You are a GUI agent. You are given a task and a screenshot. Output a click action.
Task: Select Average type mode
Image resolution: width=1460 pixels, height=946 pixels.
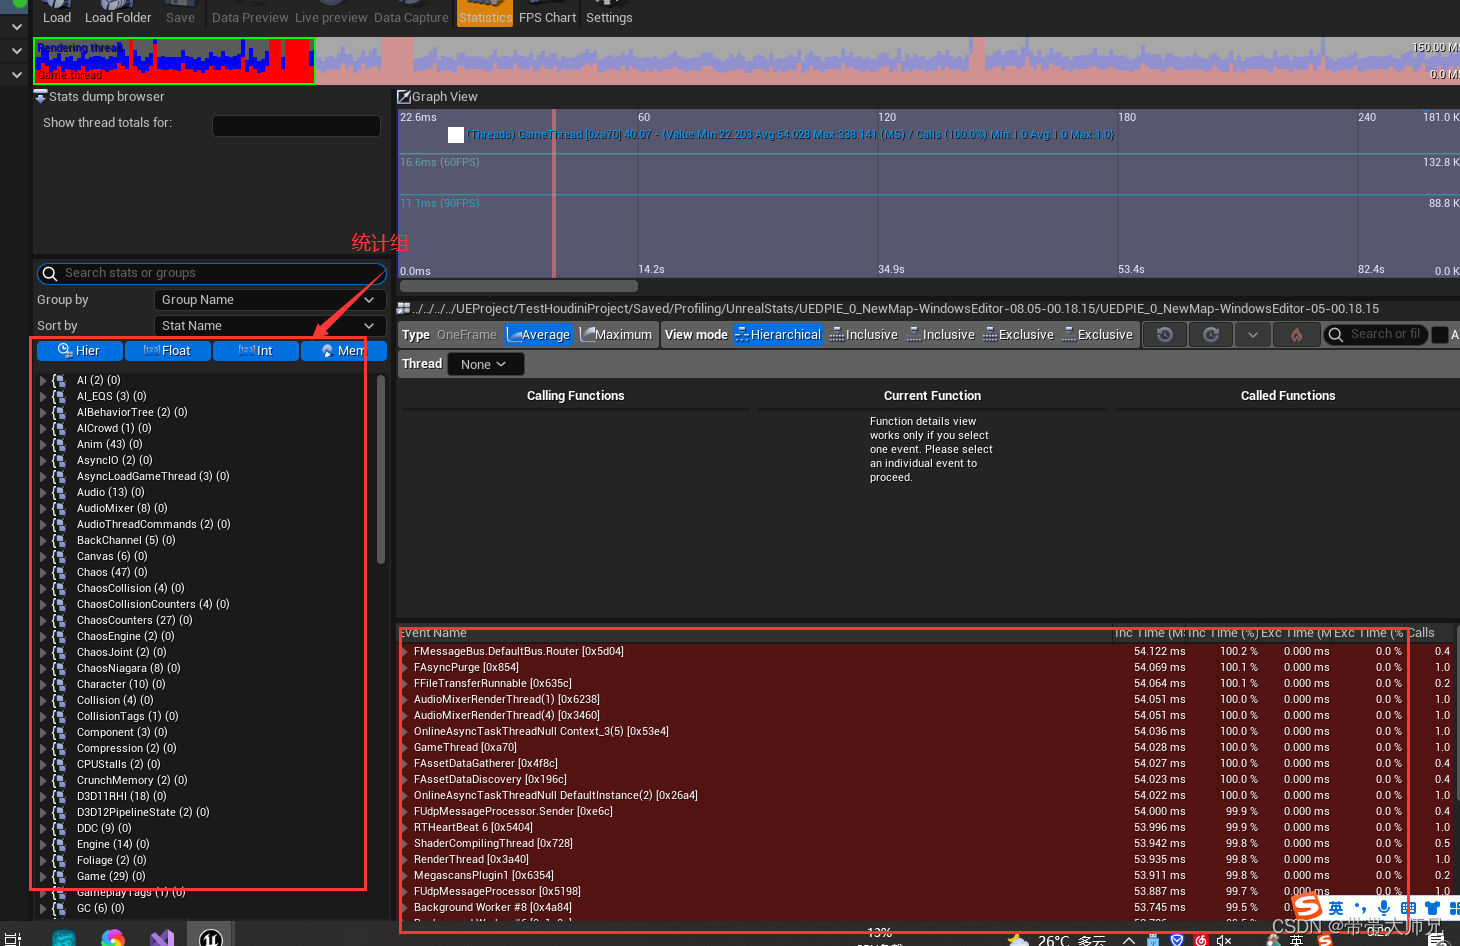539,335
